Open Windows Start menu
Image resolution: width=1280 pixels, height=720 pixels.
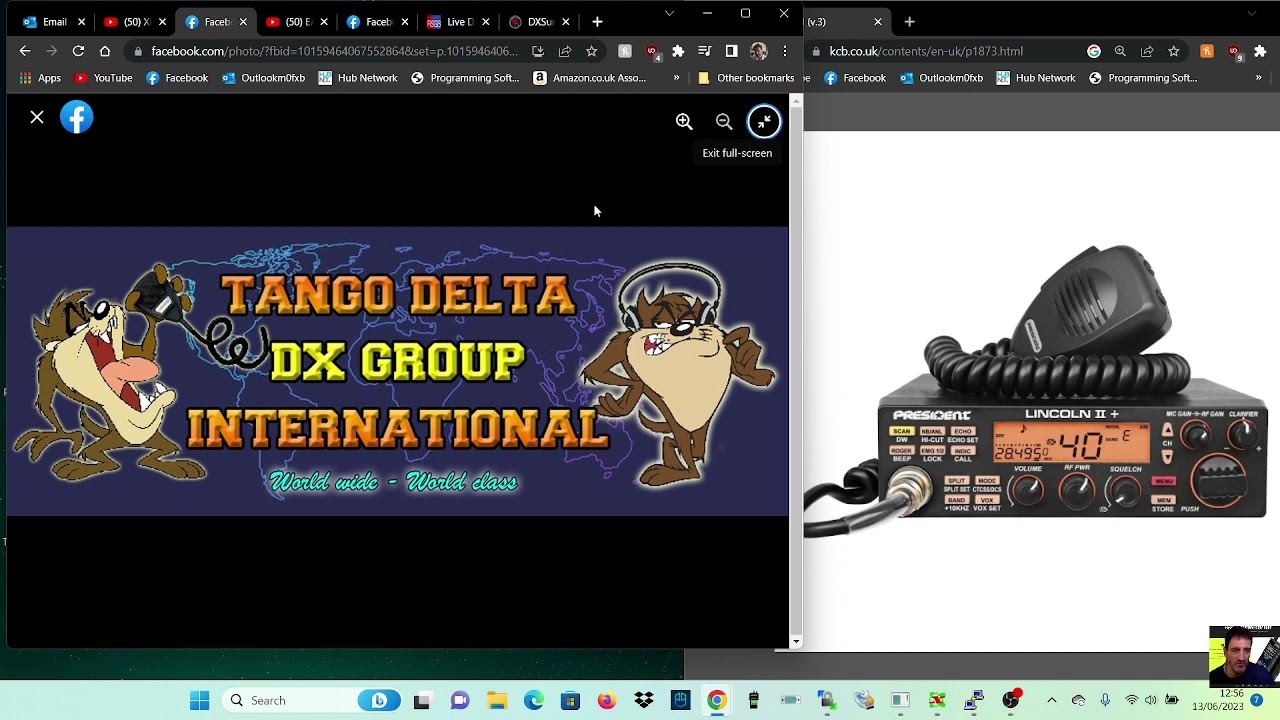point(199,701)
